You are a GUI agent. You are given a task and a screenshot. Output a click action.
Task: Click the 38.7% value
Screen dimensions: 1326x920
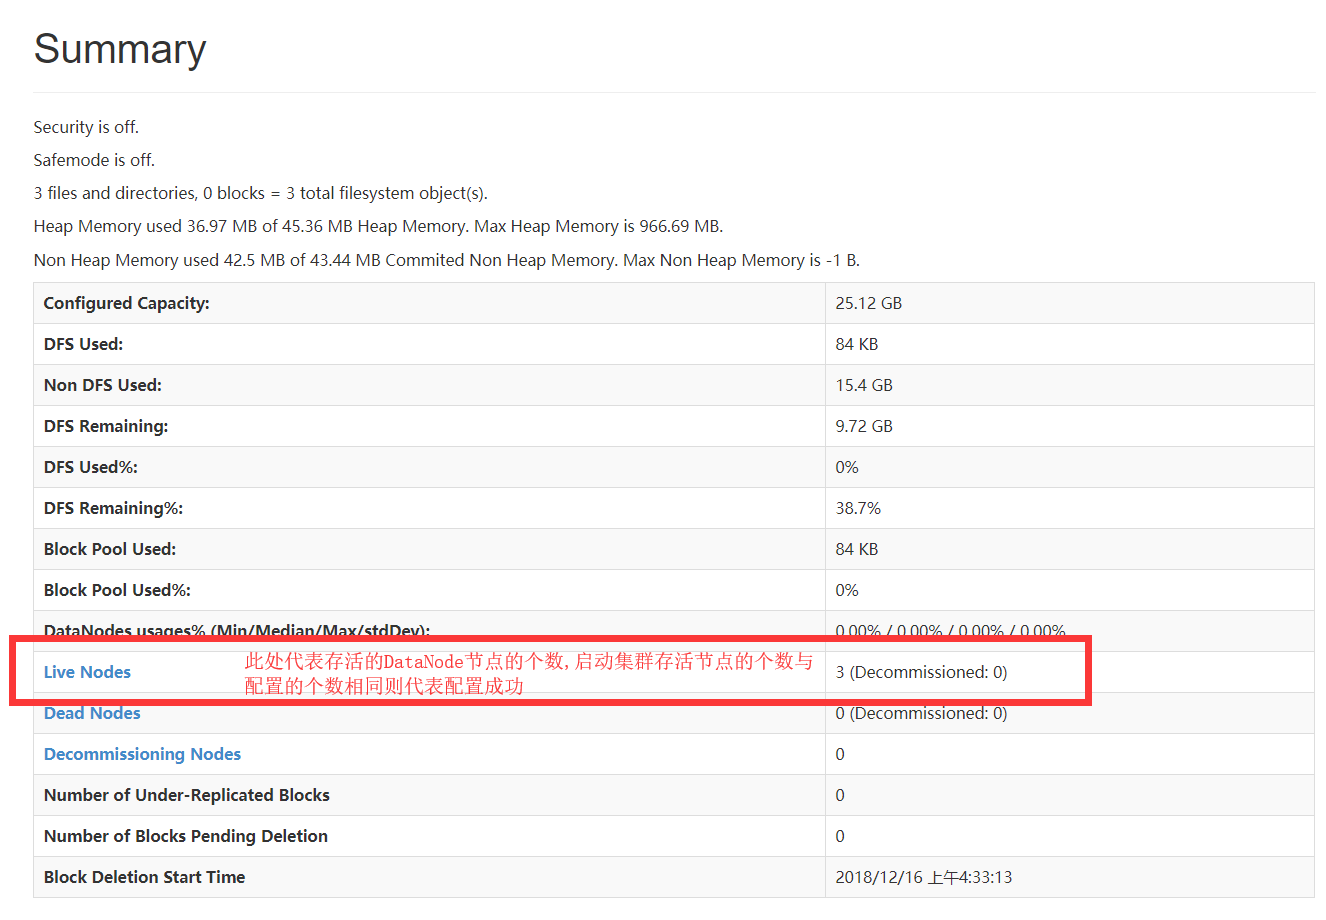(x=858, y=508)
